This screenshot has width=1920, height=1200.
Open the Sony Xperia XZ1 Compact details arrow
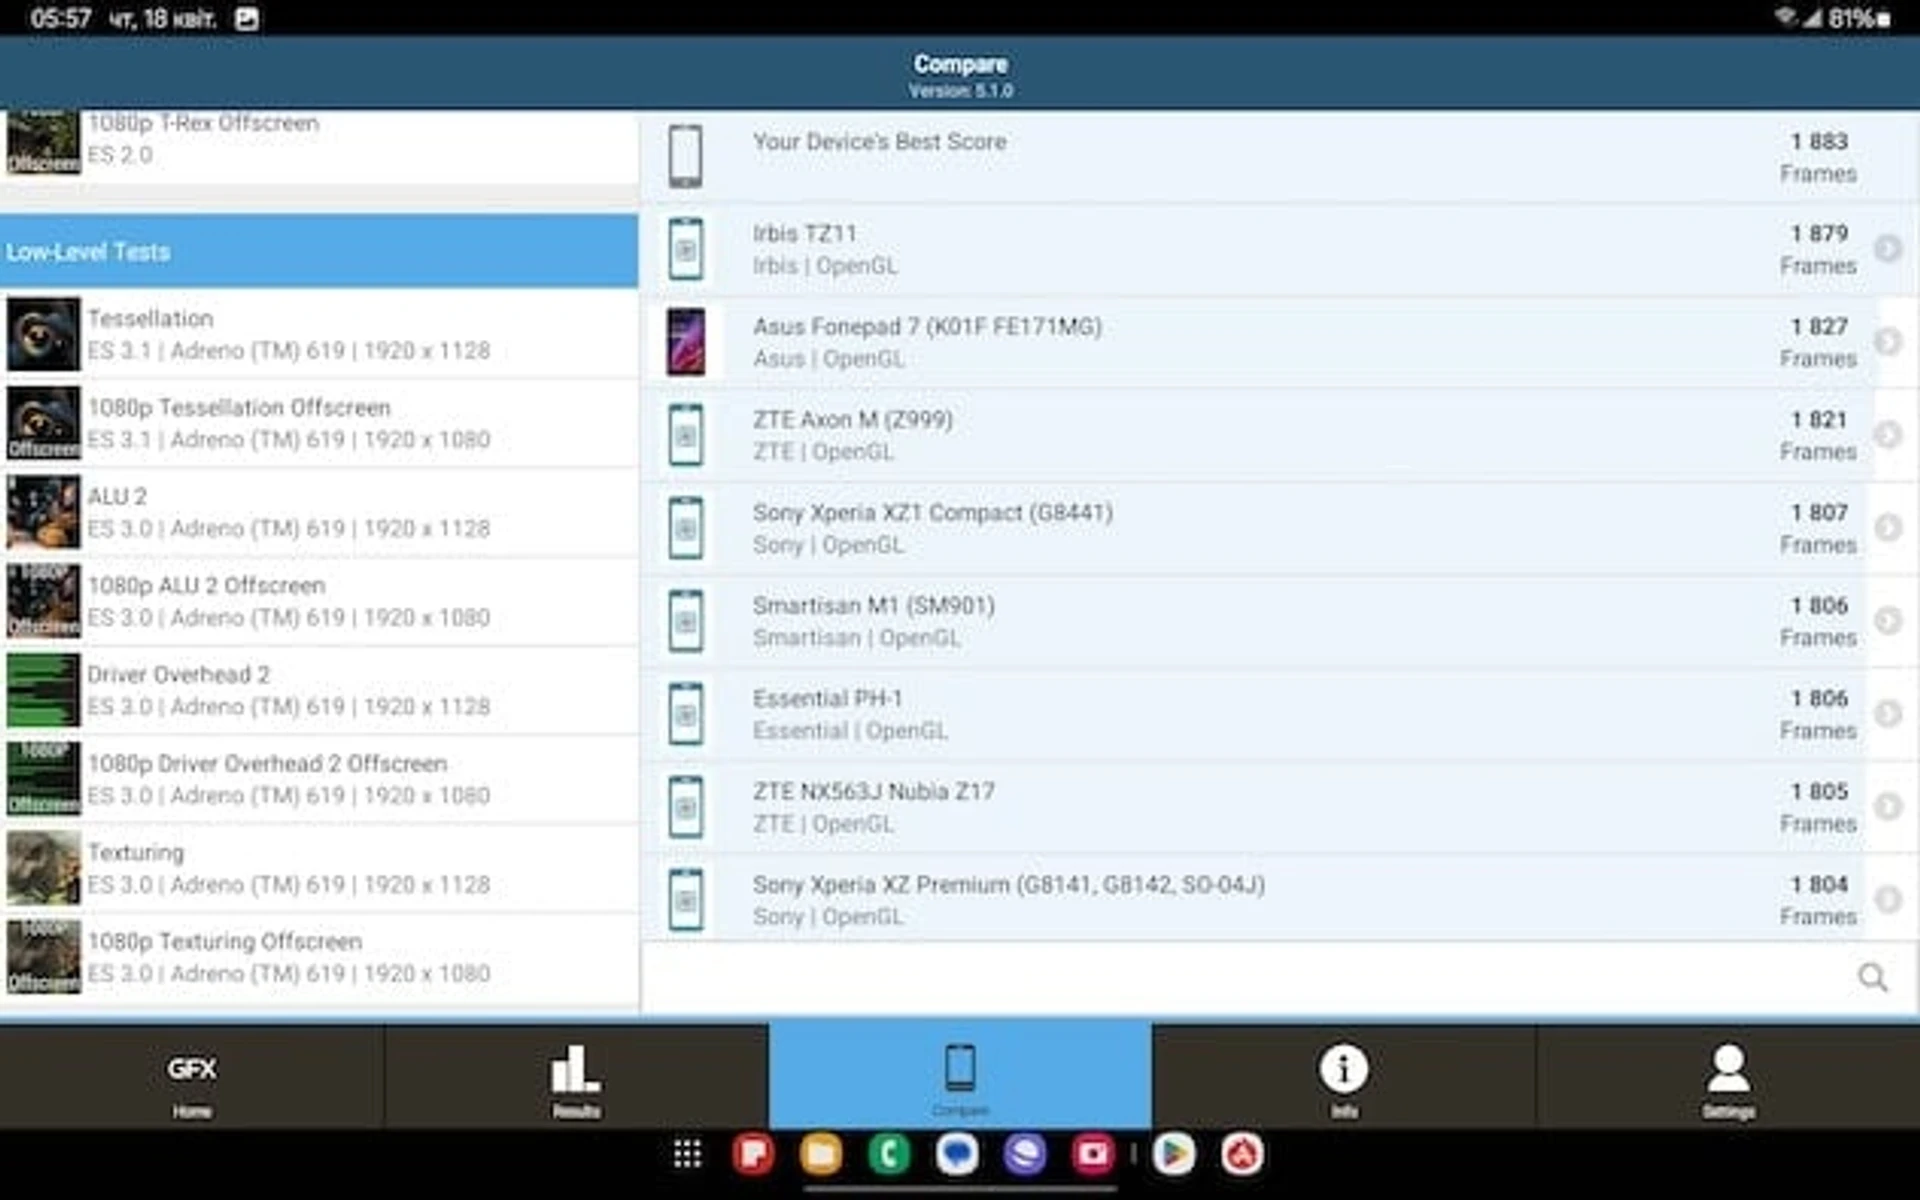point(1887,527)
